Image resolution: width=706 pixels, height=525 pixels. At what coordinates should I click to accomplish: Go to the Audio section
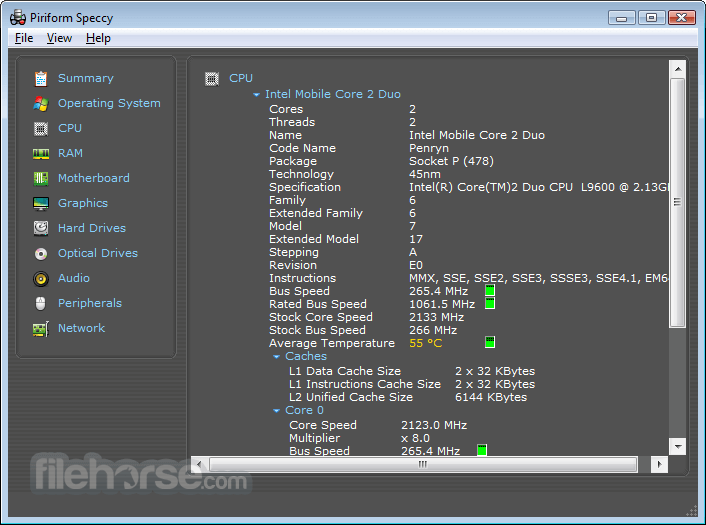(74, 278)
